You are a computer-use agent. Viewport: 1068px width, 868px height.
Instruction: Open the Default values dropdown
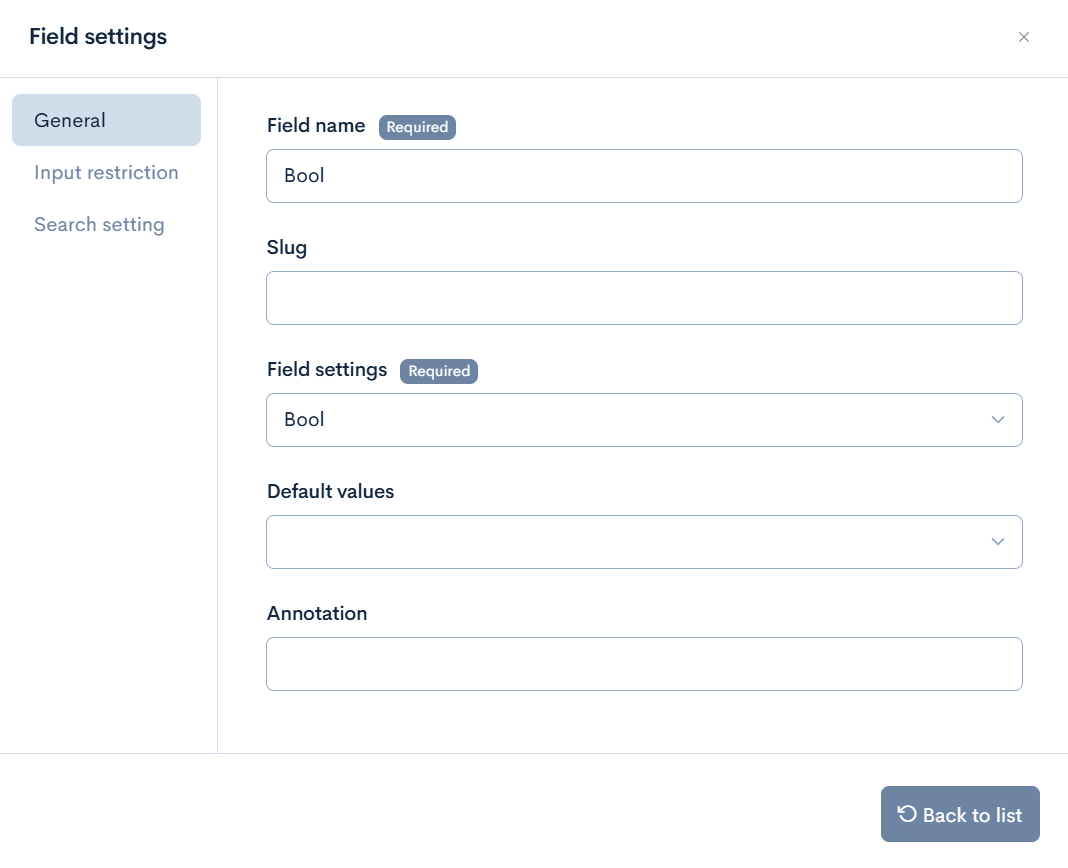pos(644,541)
